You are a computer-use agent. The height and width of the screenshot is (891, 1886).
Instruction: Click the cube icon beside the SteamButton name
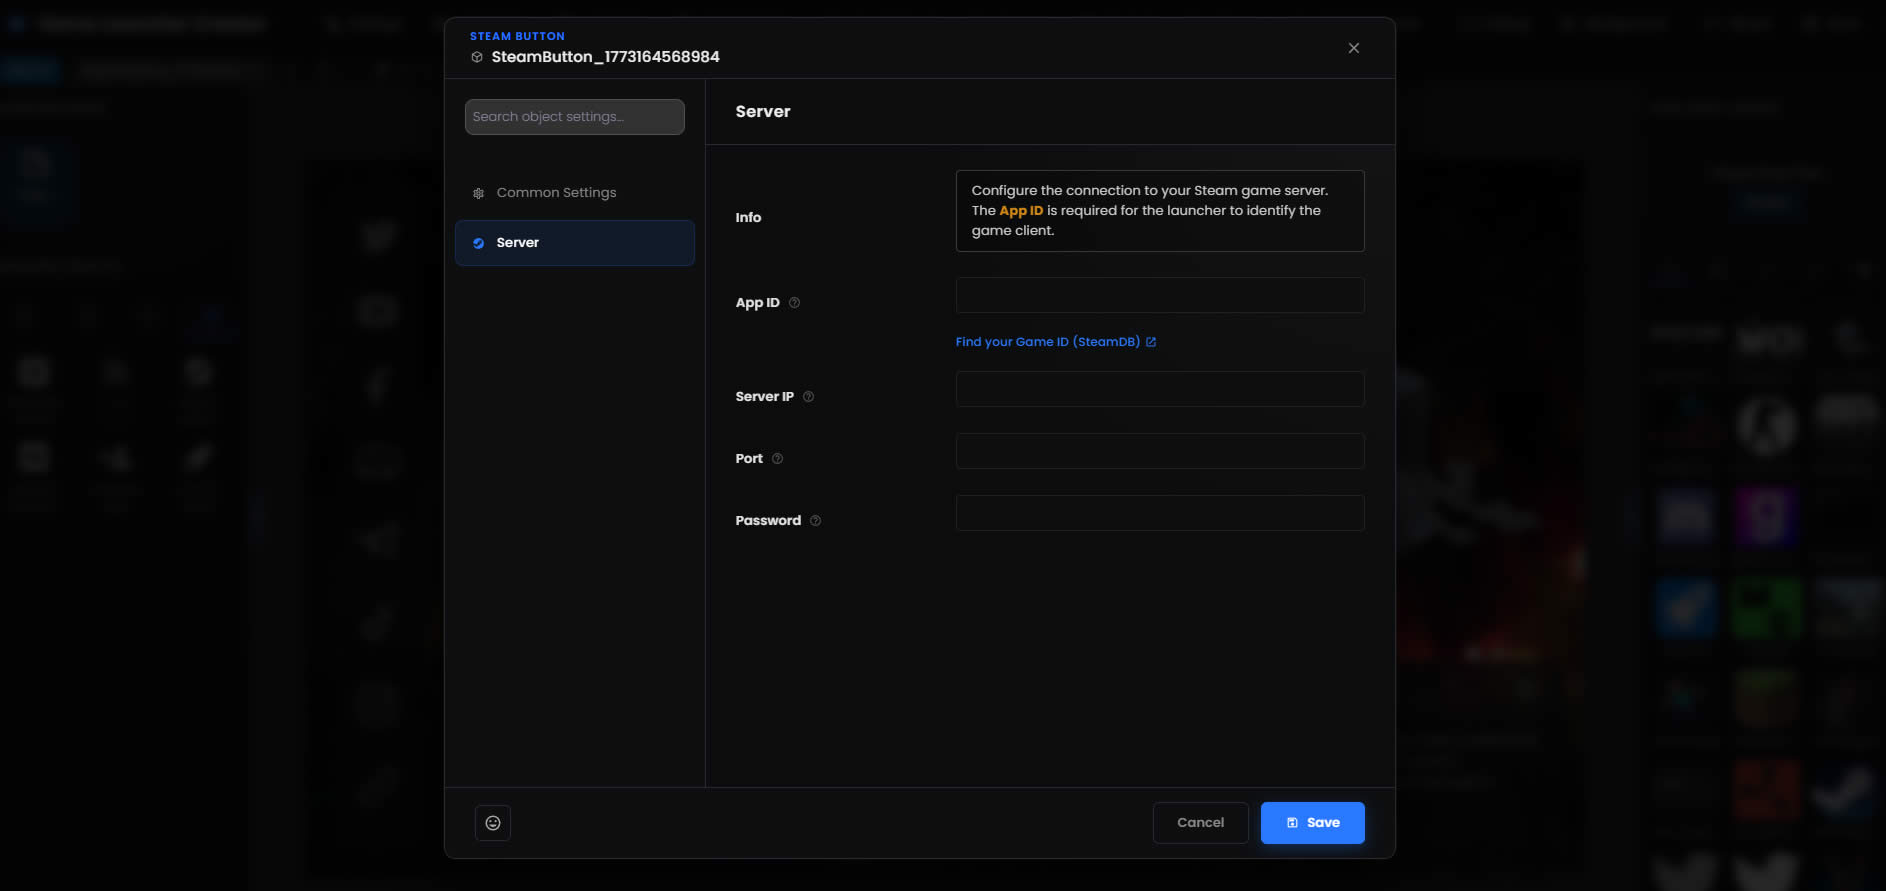point(477,57)
